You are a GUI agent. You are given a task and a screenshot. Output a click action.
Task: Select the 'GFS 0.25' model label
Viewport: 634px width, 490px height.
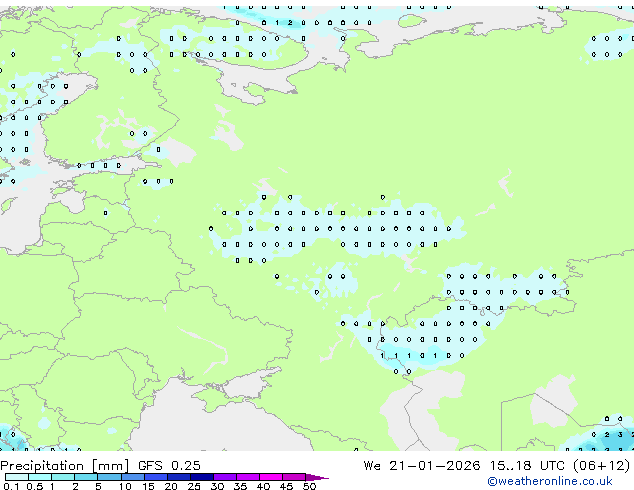click(x=169, y=466)
